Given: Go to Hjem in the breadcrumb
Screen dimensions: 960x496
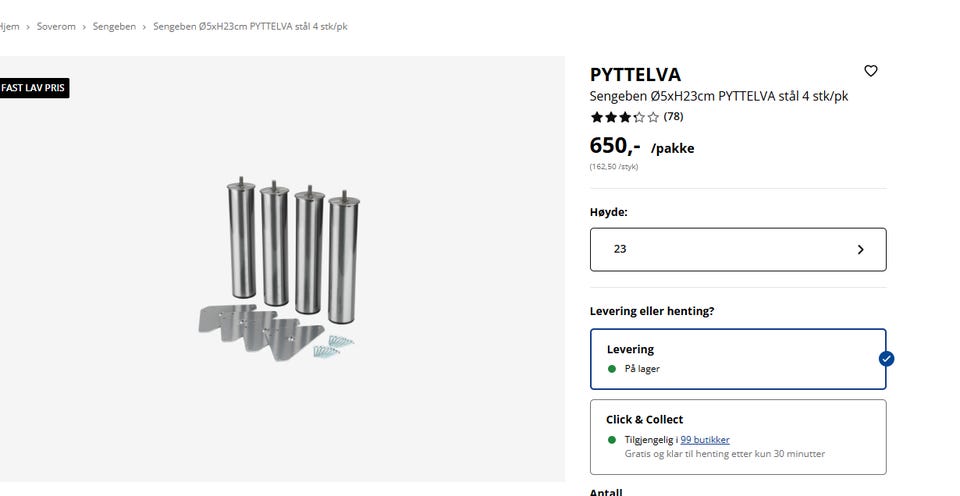Looking at the screenshot, I should pos(9,26).
